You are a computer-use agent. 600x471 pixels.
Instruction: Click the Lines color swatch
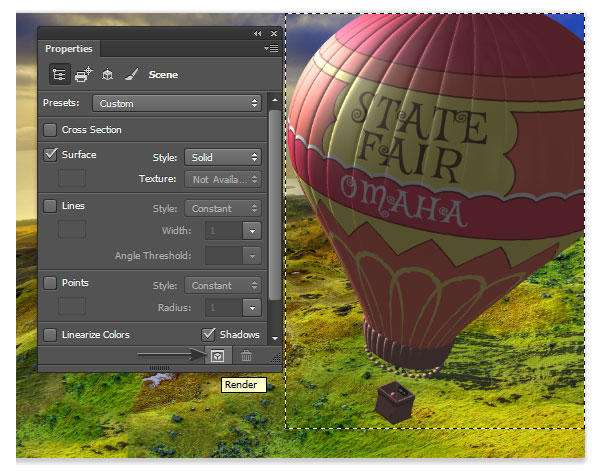click(x=72, y=230)
